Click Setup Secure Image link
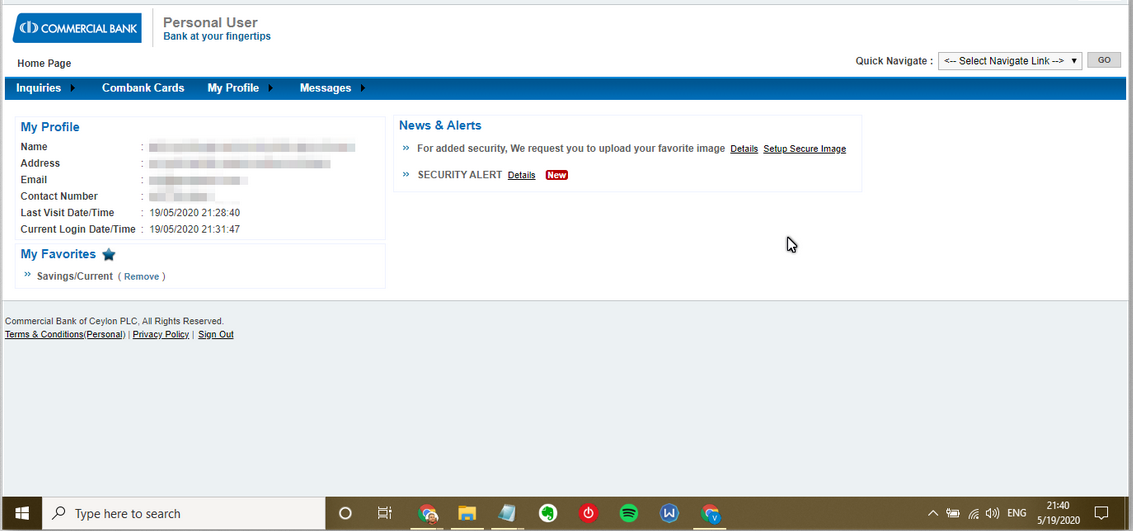The width and height of the screenshot is (1133, 531). [x=804, y=149]
